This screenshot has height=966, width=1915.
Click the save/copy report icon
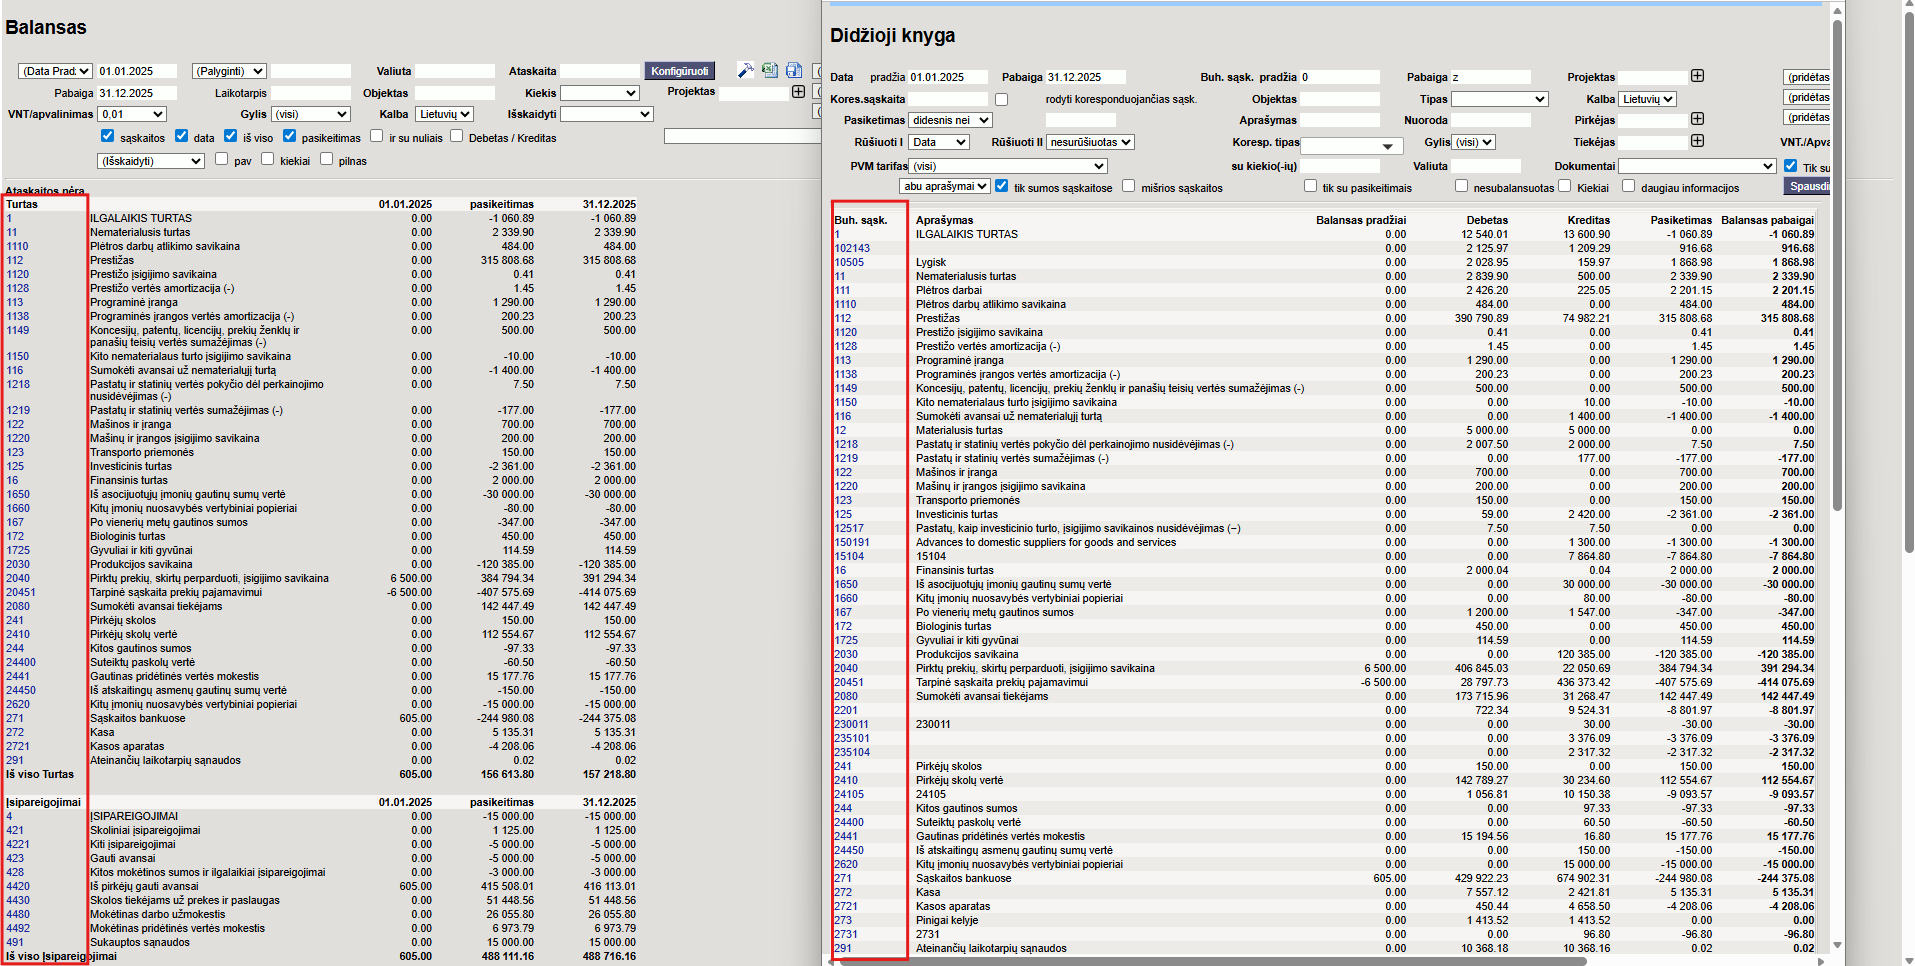(794, 70)
